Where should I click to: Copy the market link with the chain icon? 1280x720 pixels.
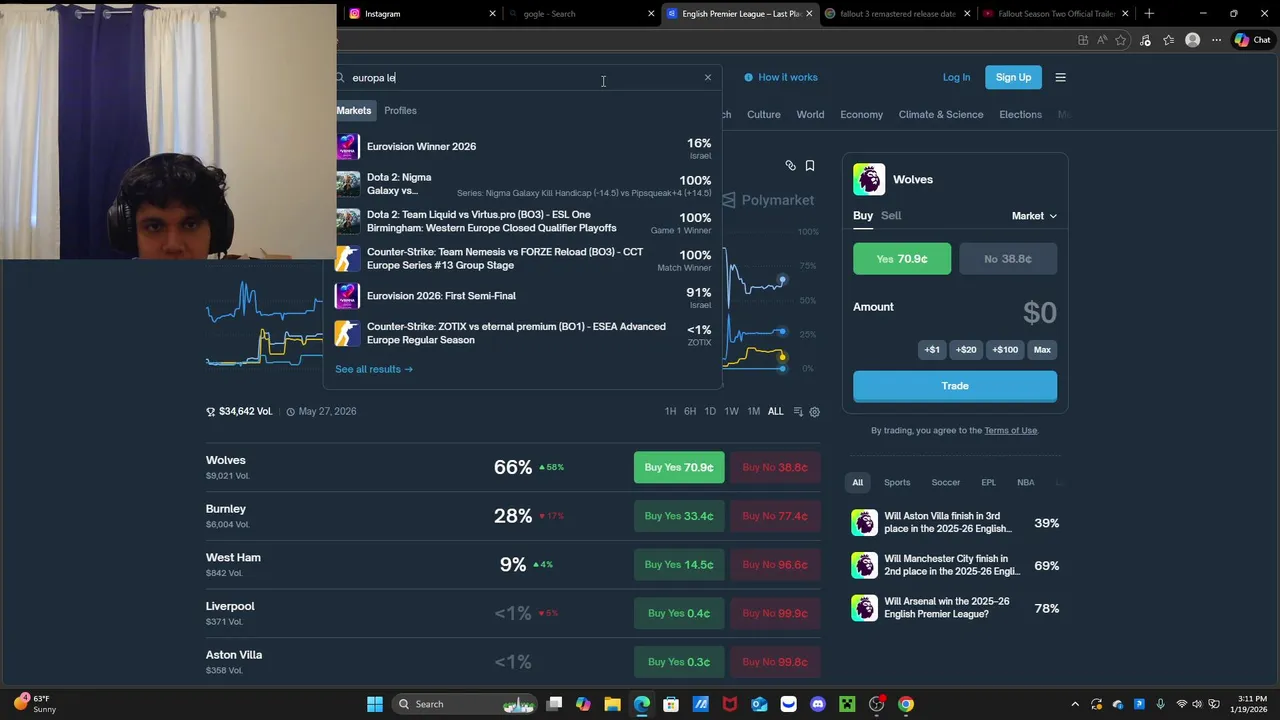click(x=790, y=165)
